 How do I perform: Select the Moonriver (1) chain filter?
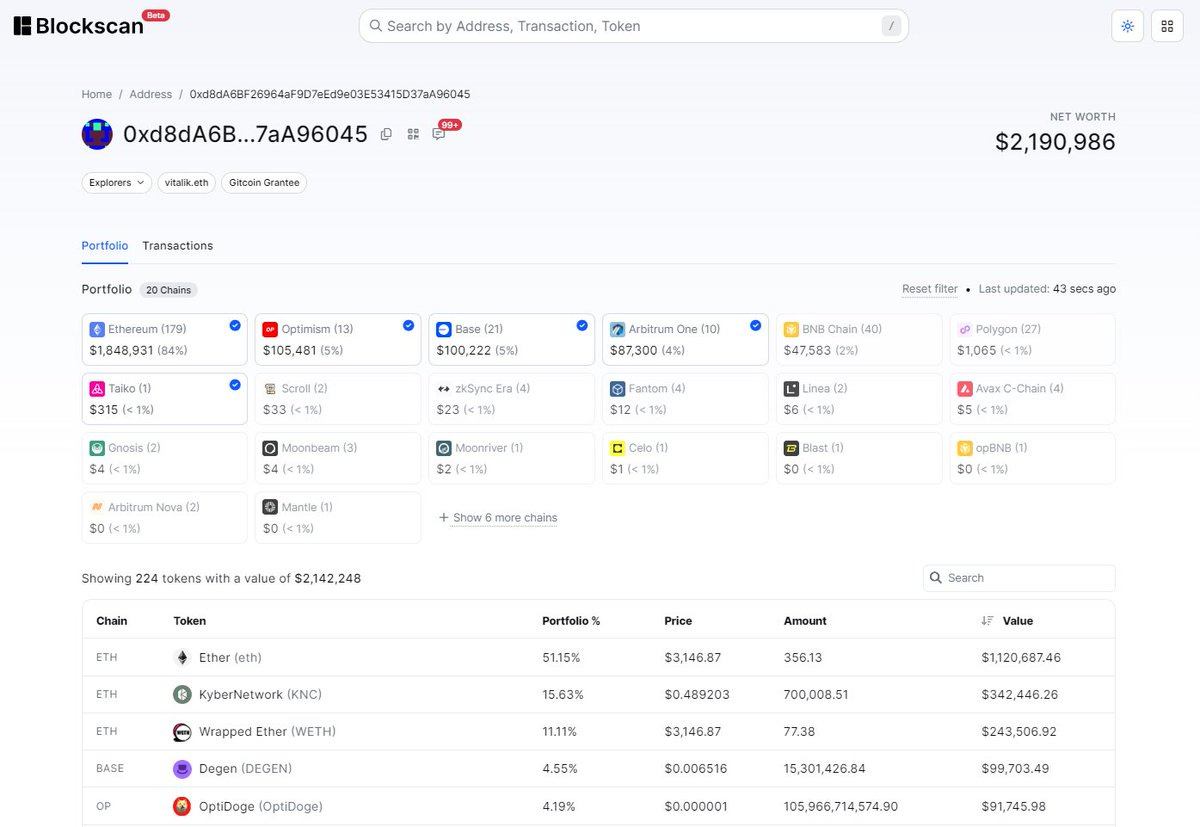tap(512, 458)
